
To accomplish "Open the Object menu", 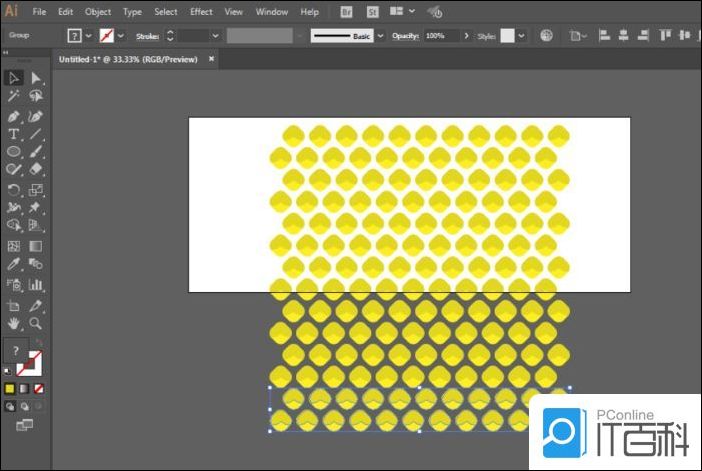I will point(98,12).
